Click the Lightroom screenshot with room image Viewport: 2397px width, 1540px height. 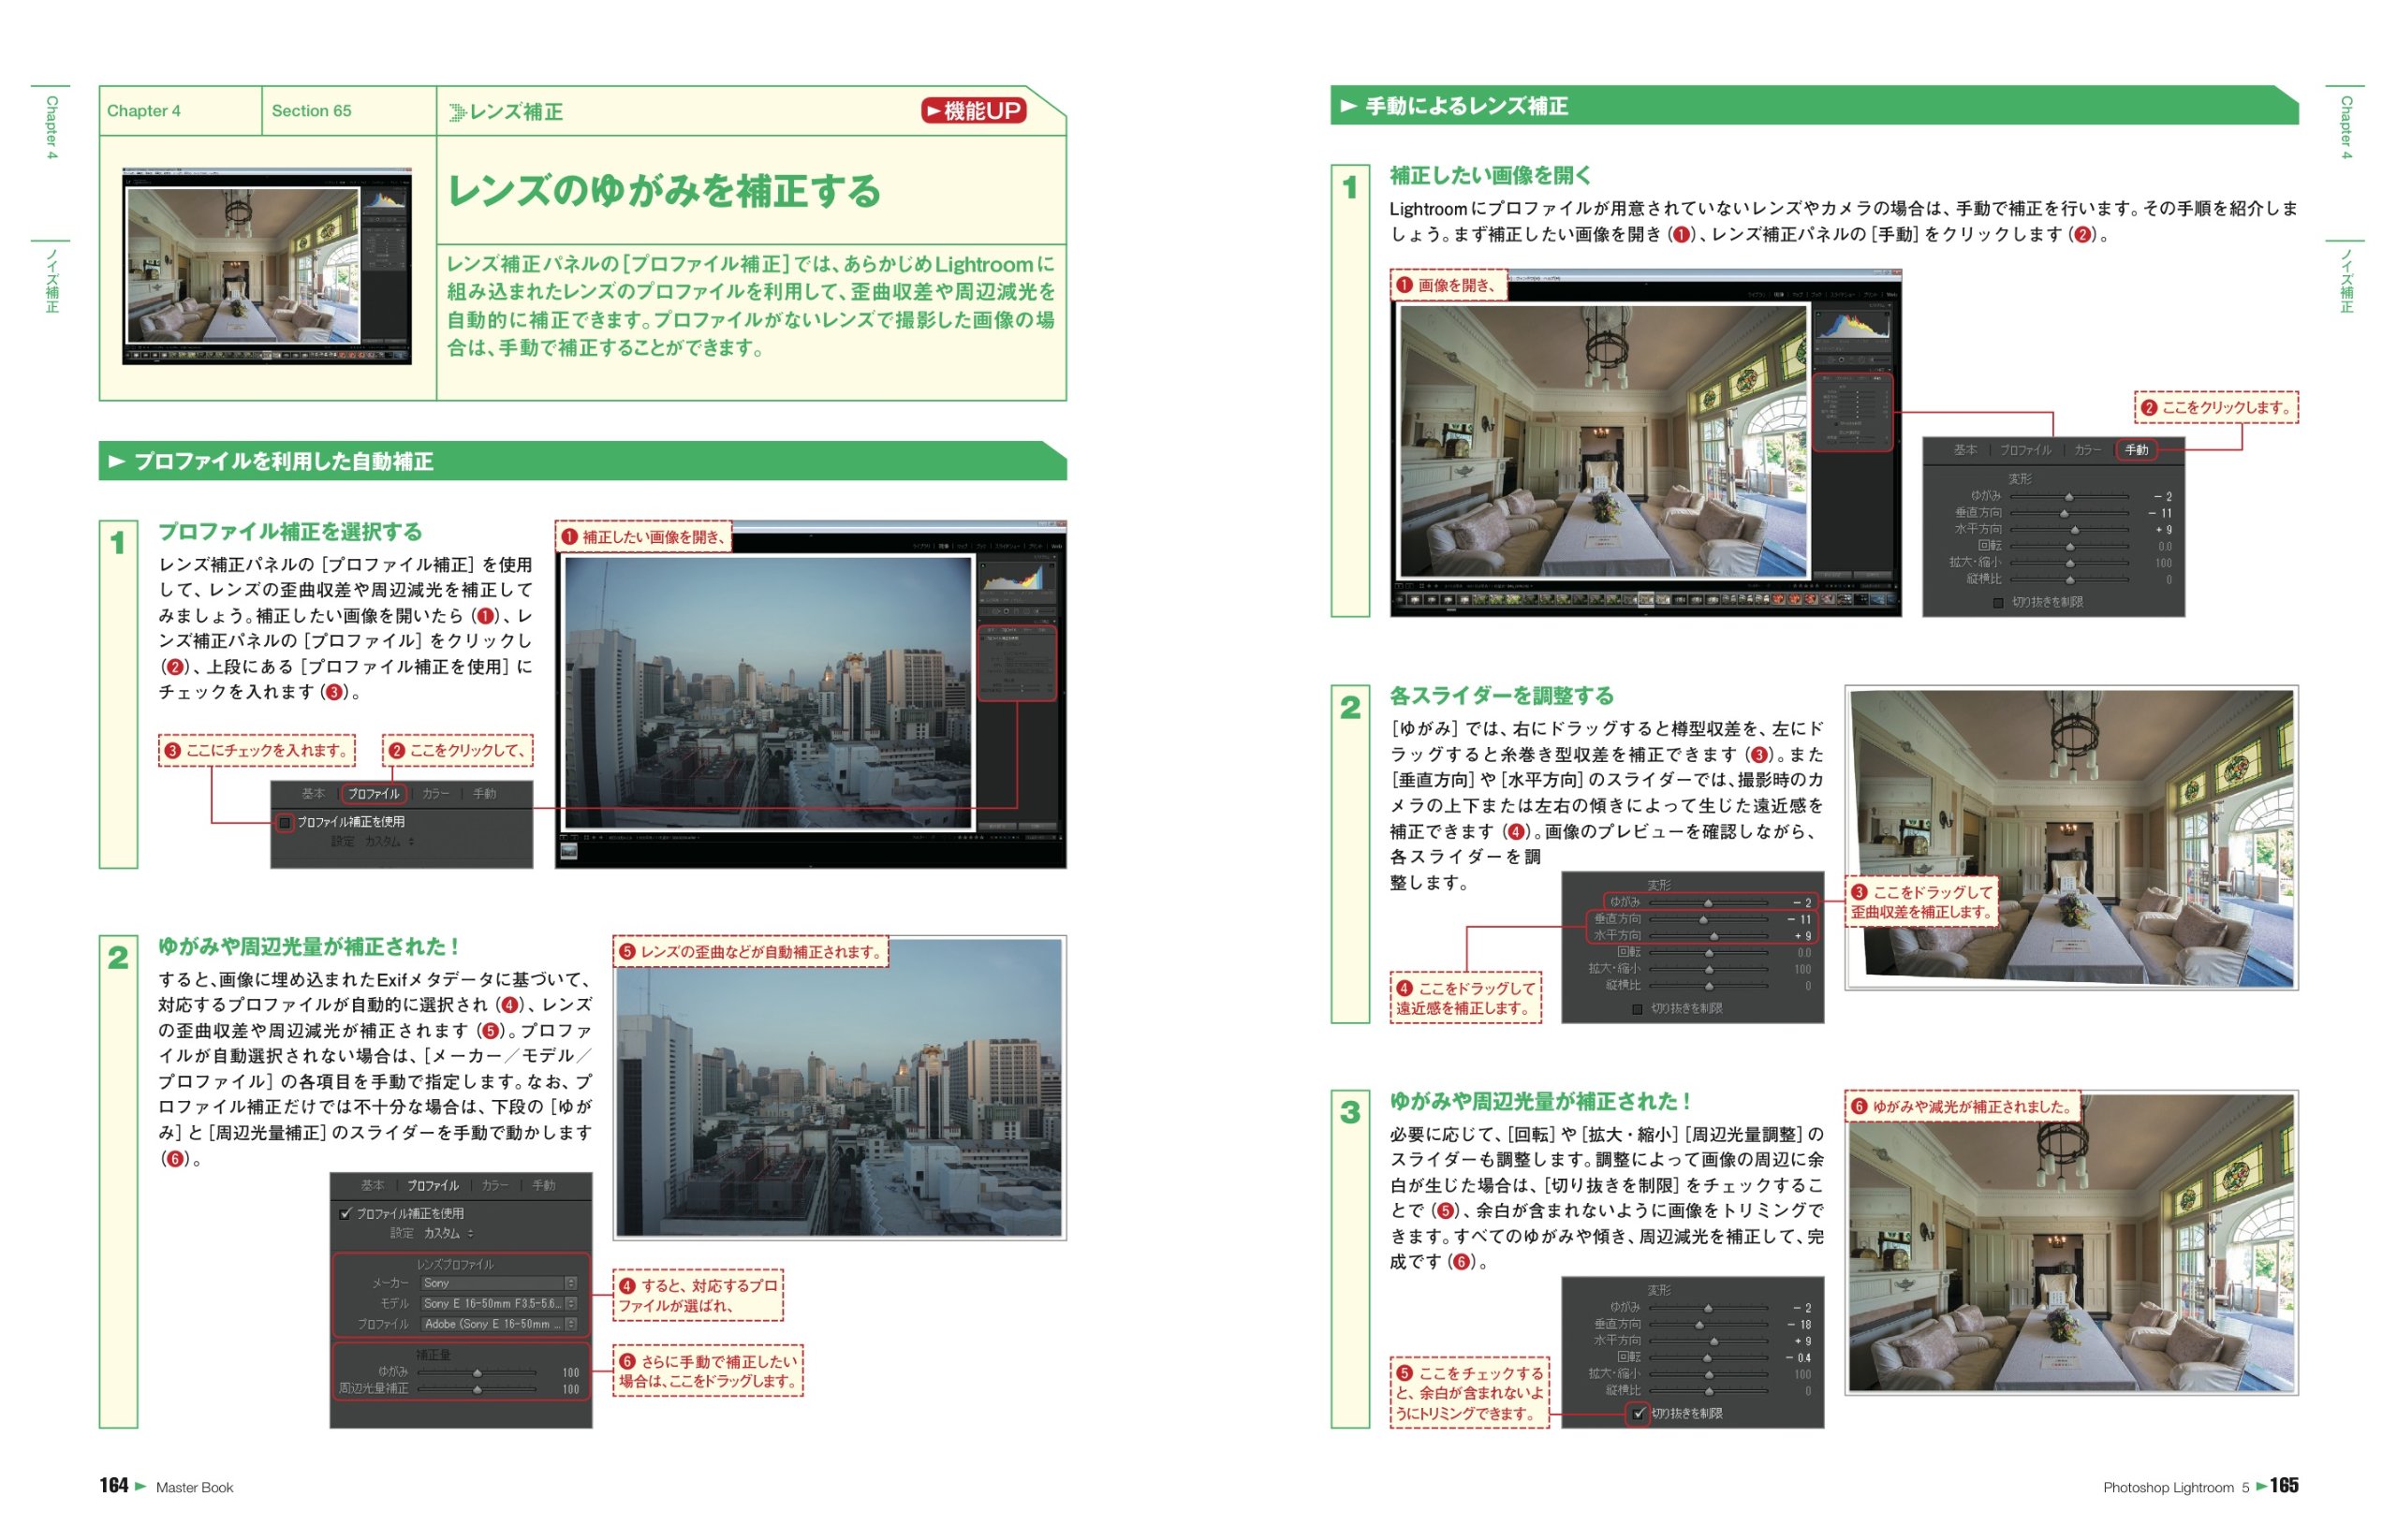[x=1645, y=443]
